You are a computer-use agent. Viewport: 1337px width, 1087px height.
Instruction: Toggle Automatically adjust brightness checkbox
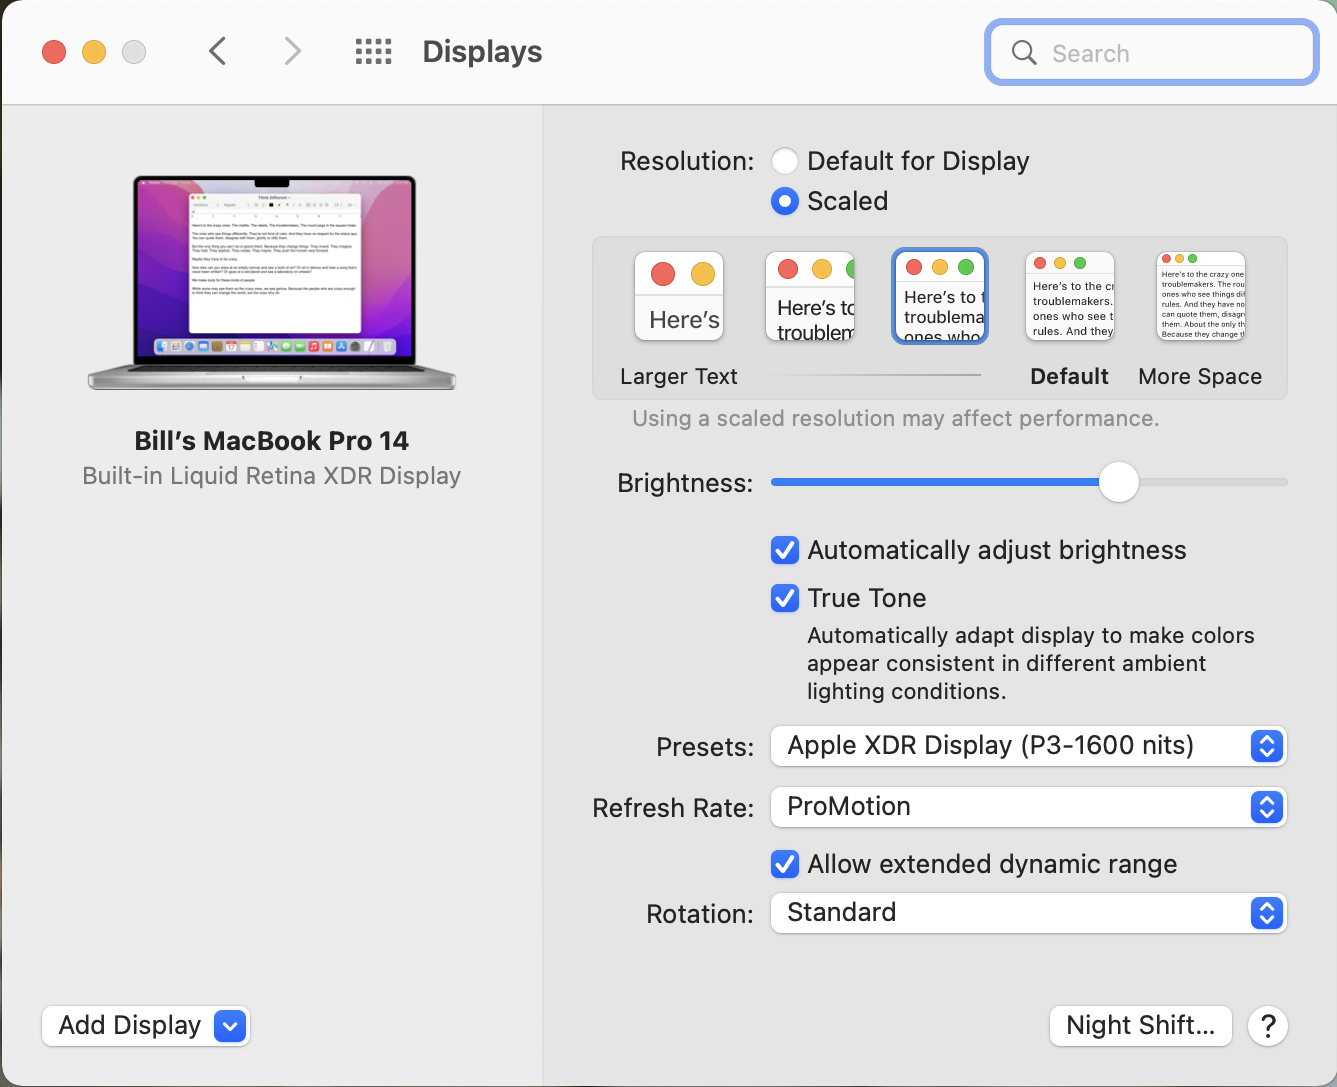click(785, 550)
